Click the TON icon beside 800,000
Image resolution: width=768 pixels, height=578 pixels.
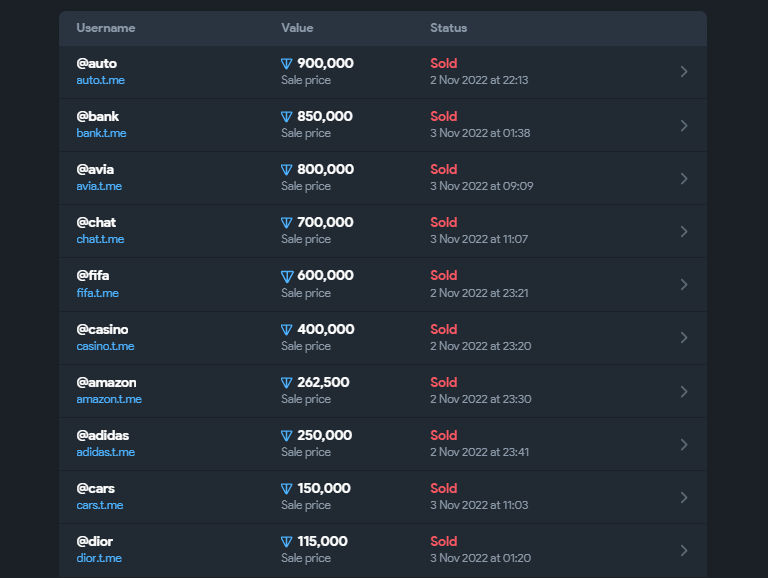point(287,169)
